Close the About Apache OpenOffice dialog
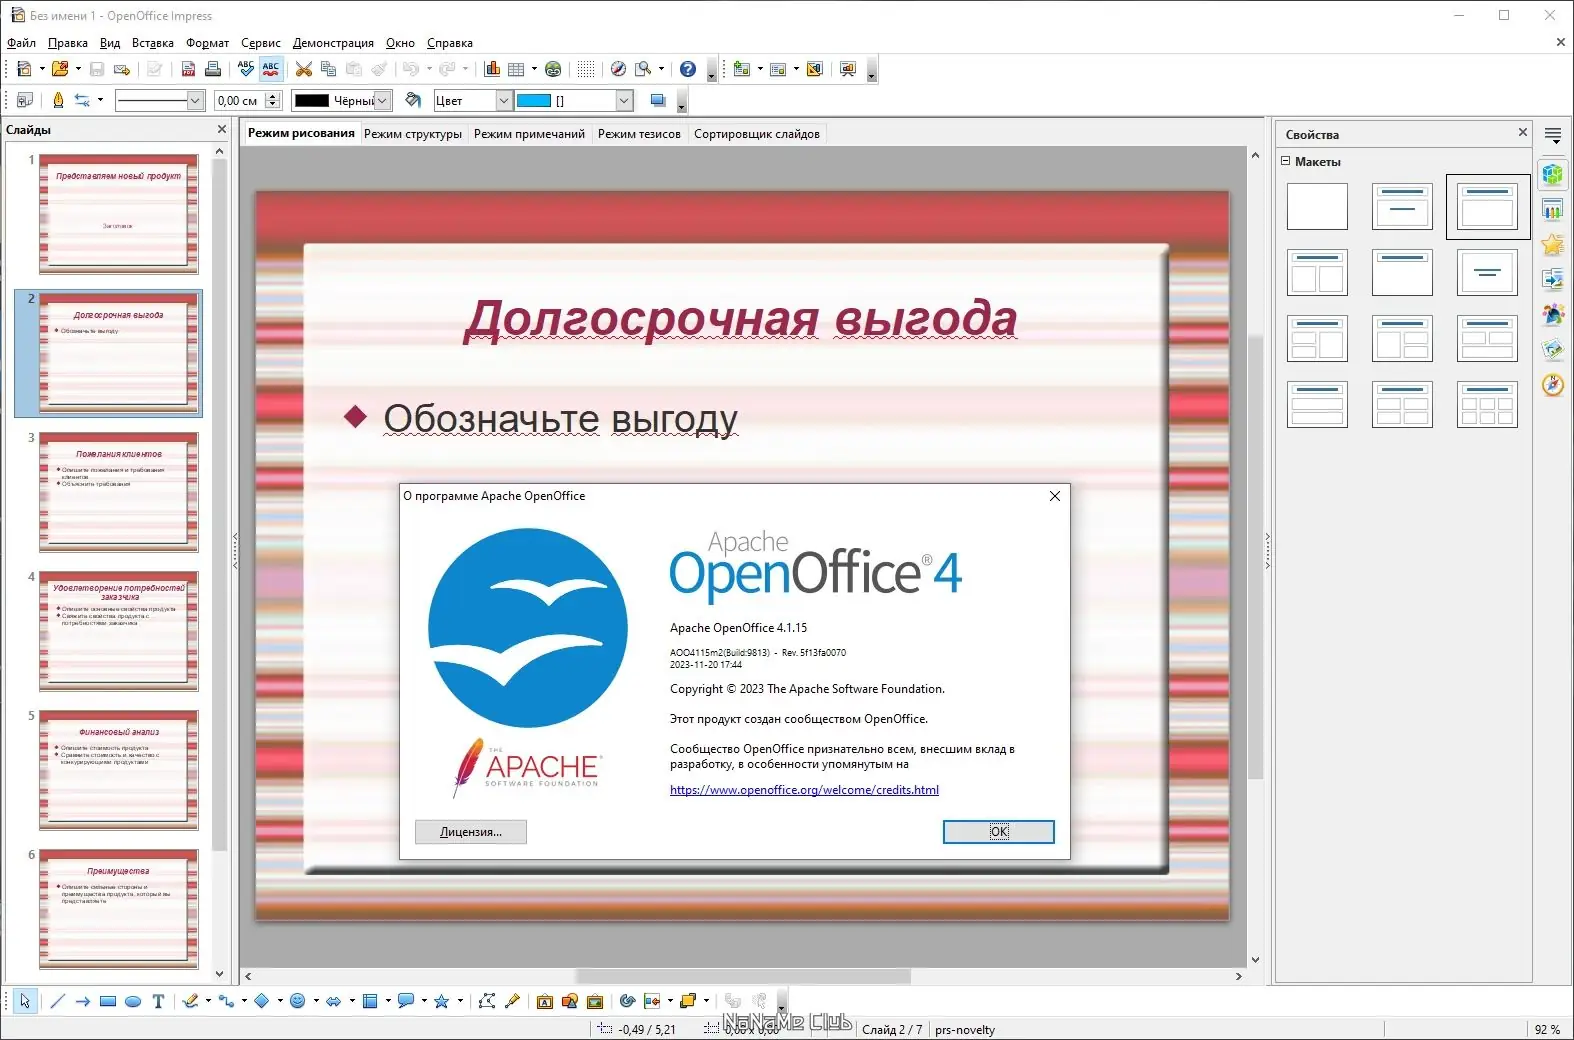Viewport: 1574px width, 1040px height. pyautogui.click(x=1054, y=496)
